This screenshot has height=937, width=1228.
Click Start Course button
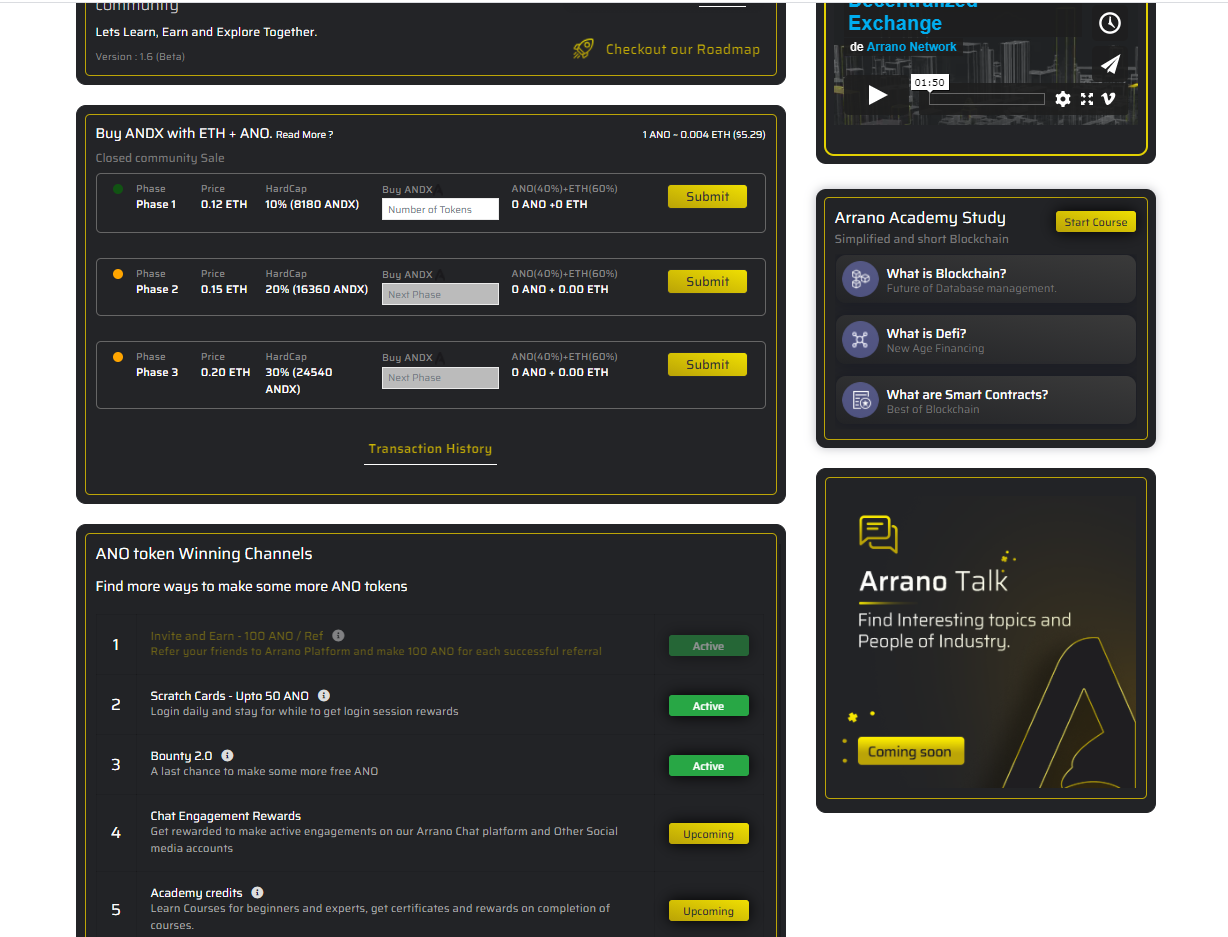point(1095,222)
